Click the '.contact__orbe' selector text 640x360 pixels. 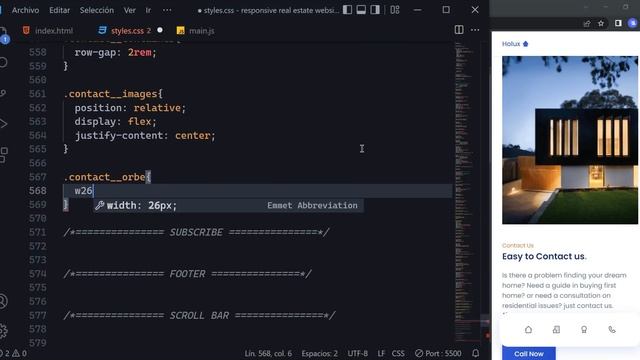tap(104, 177)
